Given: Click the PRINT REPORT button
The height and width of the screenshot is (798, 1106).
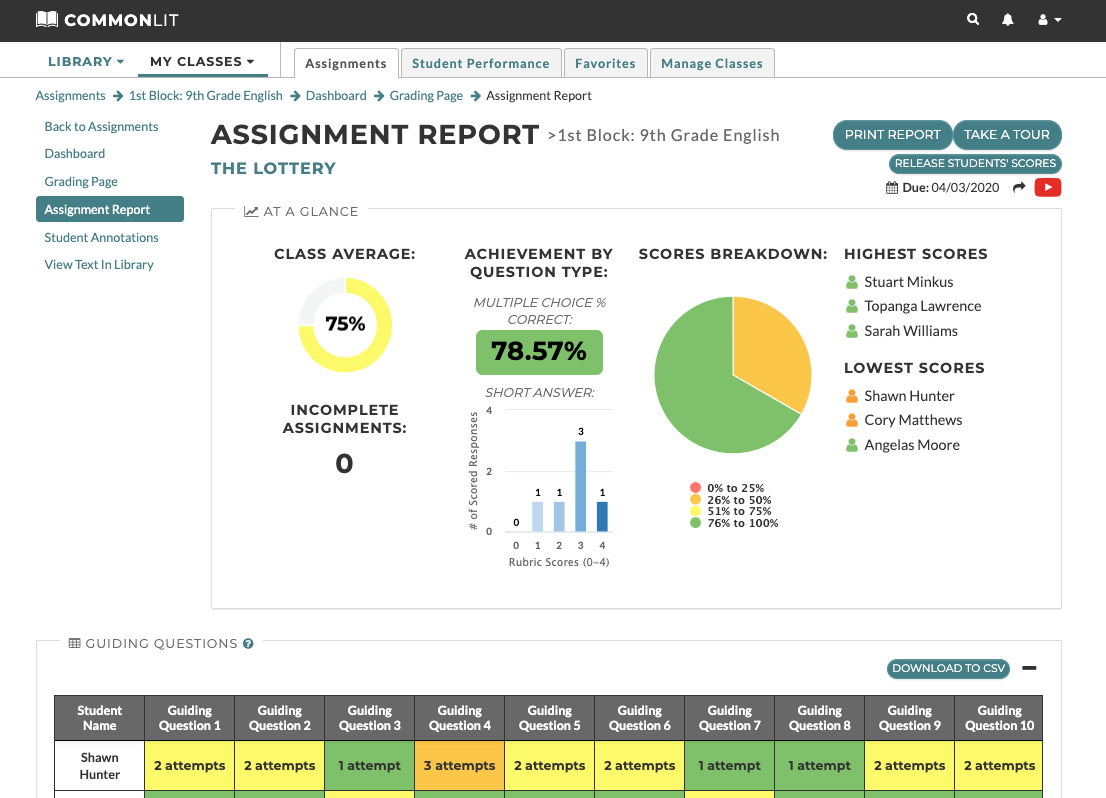Looking at the screenshot, I should (x=892, y=135).
